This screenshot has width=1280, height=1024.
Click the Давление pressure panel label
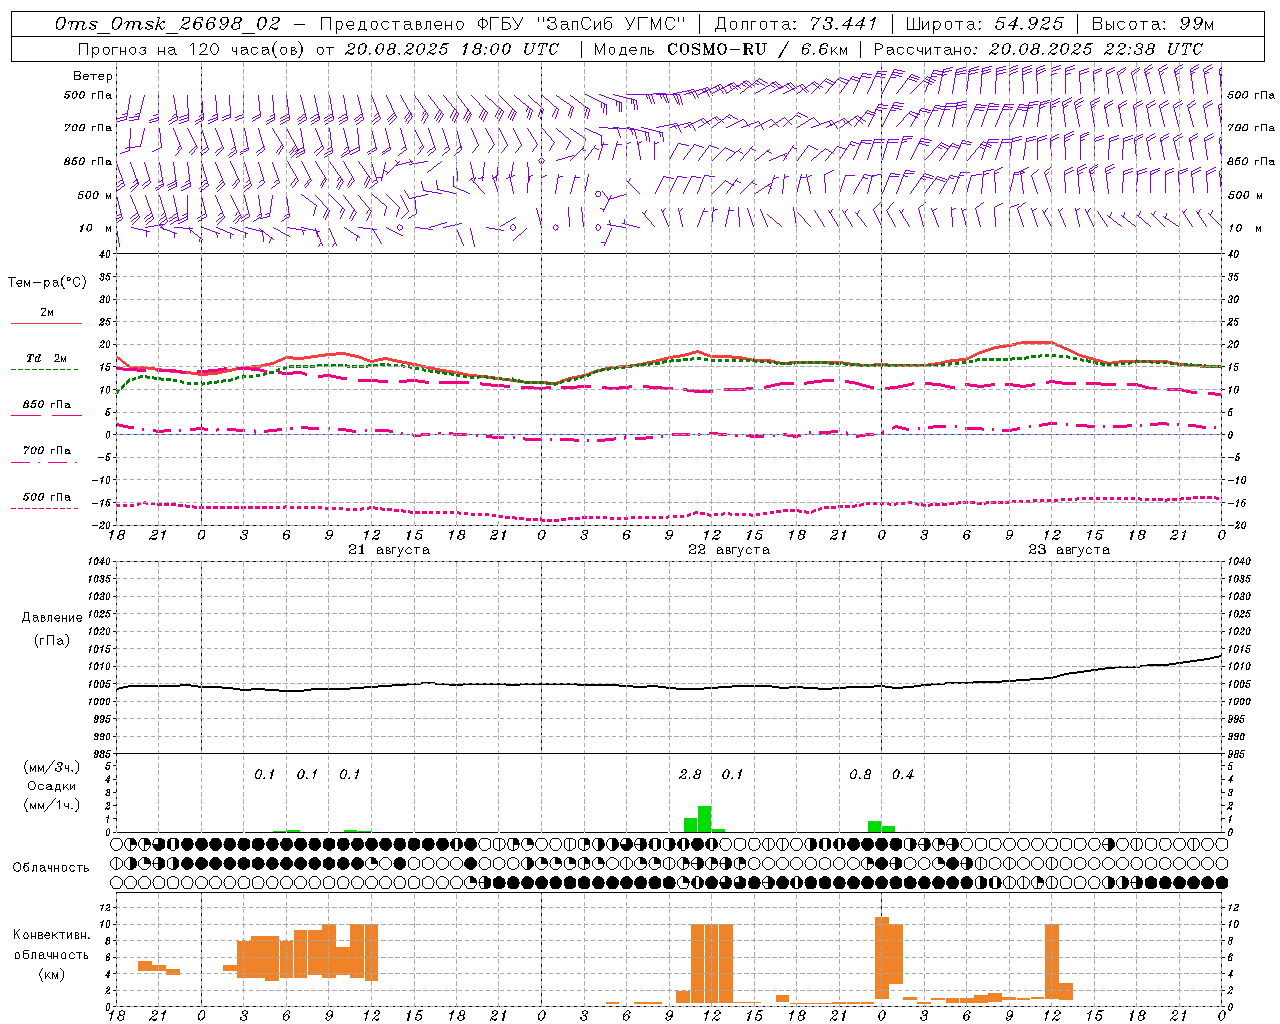pyautogui.click(x=52, y=618)
